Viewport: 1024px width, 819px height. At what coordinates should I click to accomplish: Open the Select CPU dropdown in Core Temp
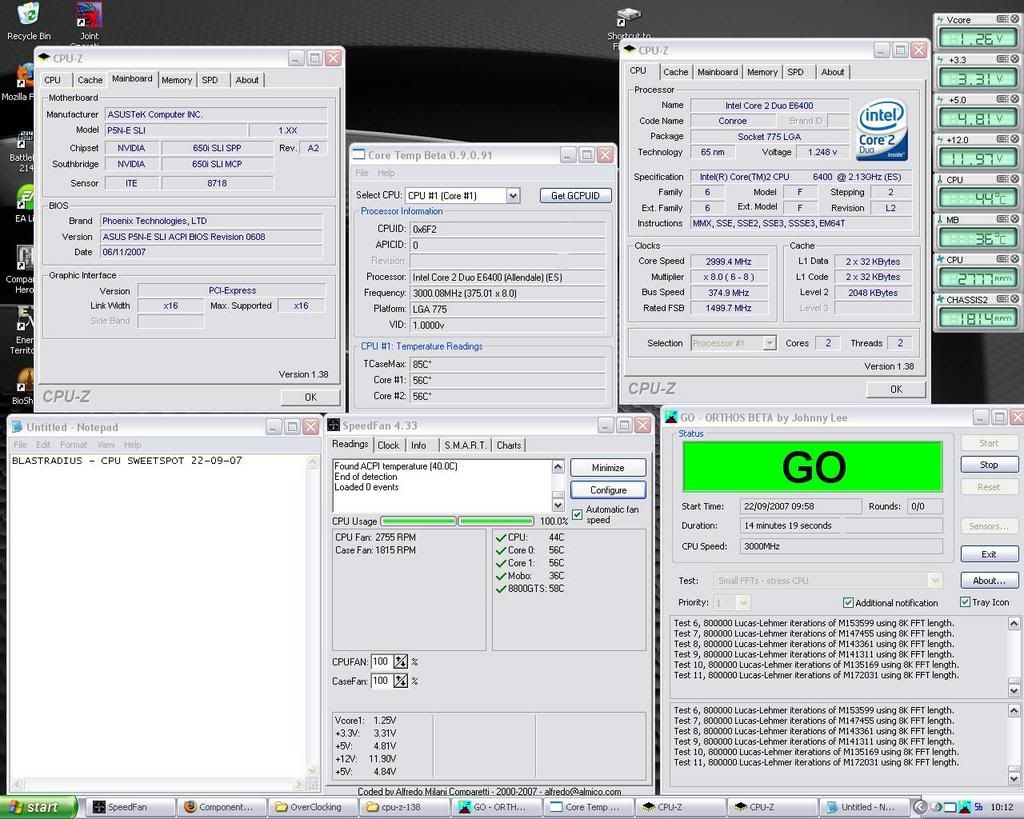[513, 195]
